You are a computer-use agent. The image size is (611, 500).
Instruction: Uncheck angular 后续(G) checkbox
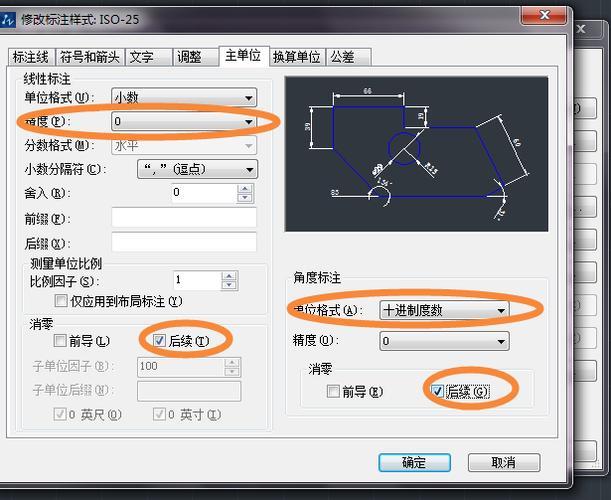point(437,391)
